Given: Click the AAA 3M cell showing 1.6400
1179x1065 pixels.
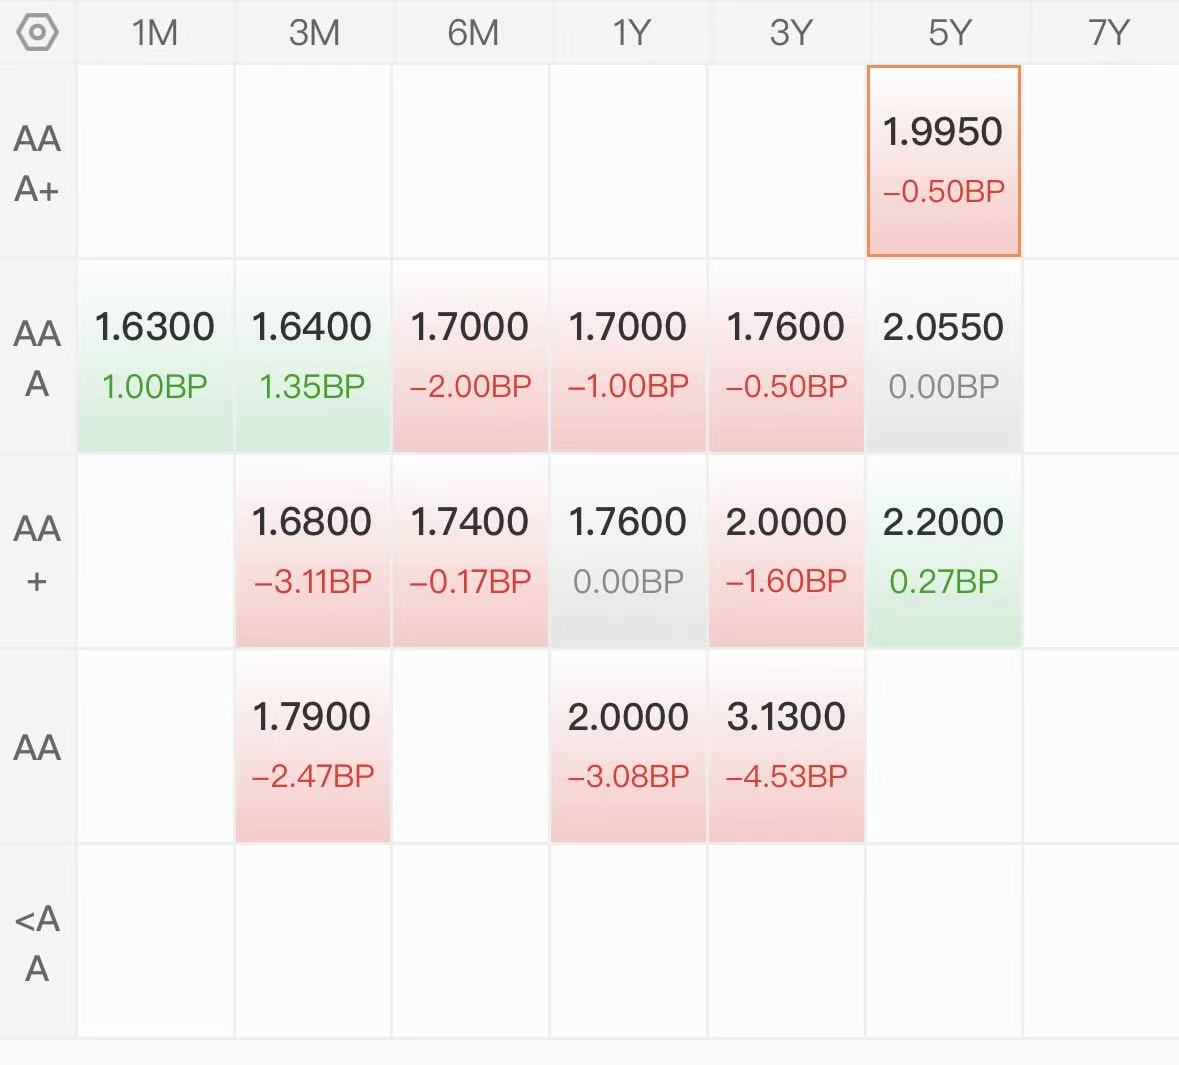Looking at the screenshot, I should coord(312,355).
